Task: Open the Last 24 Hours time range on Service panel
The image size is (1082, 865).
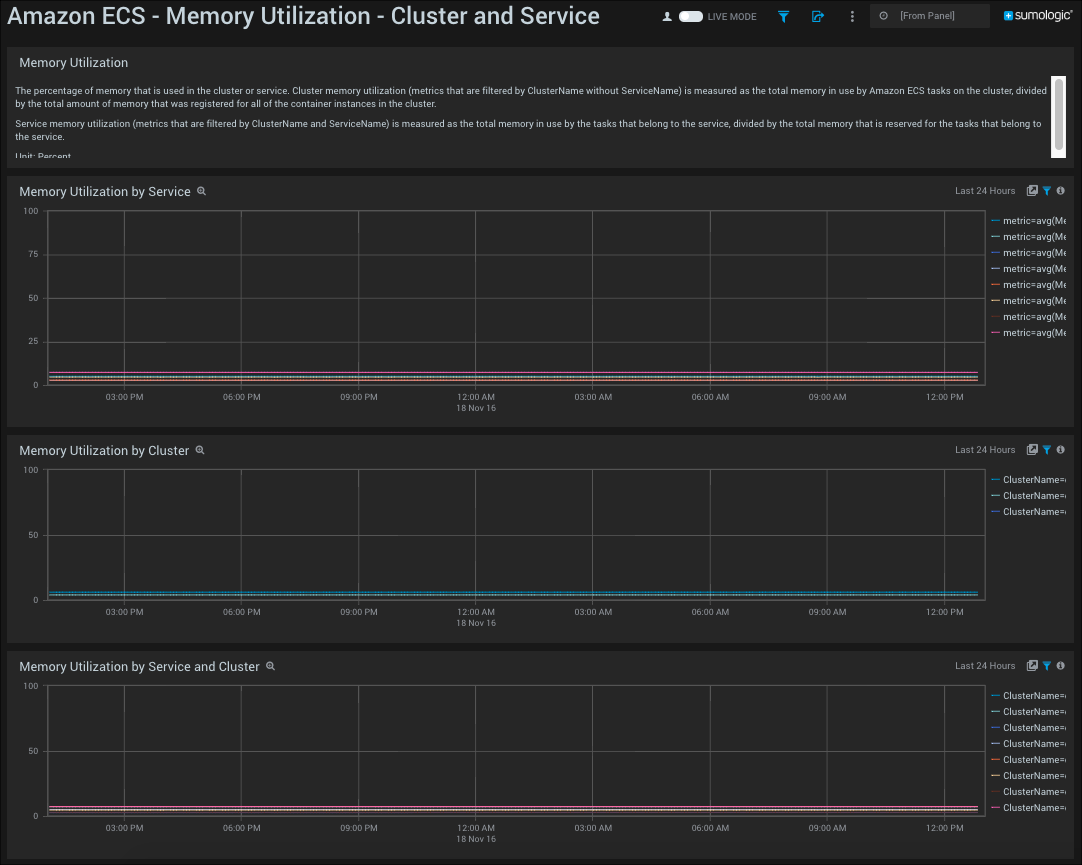Action: click(x=985, y=190)
